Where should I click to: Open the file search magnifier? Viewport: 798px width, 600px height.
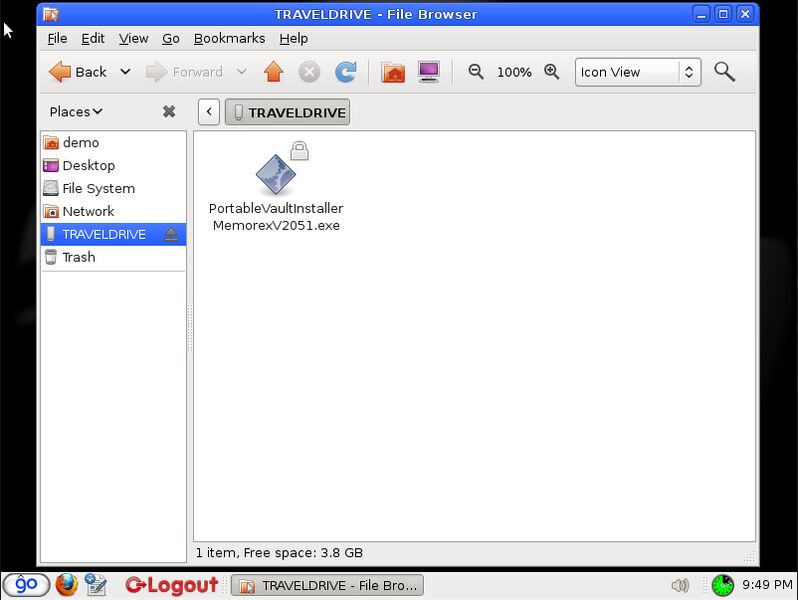(x=724, y=72)
